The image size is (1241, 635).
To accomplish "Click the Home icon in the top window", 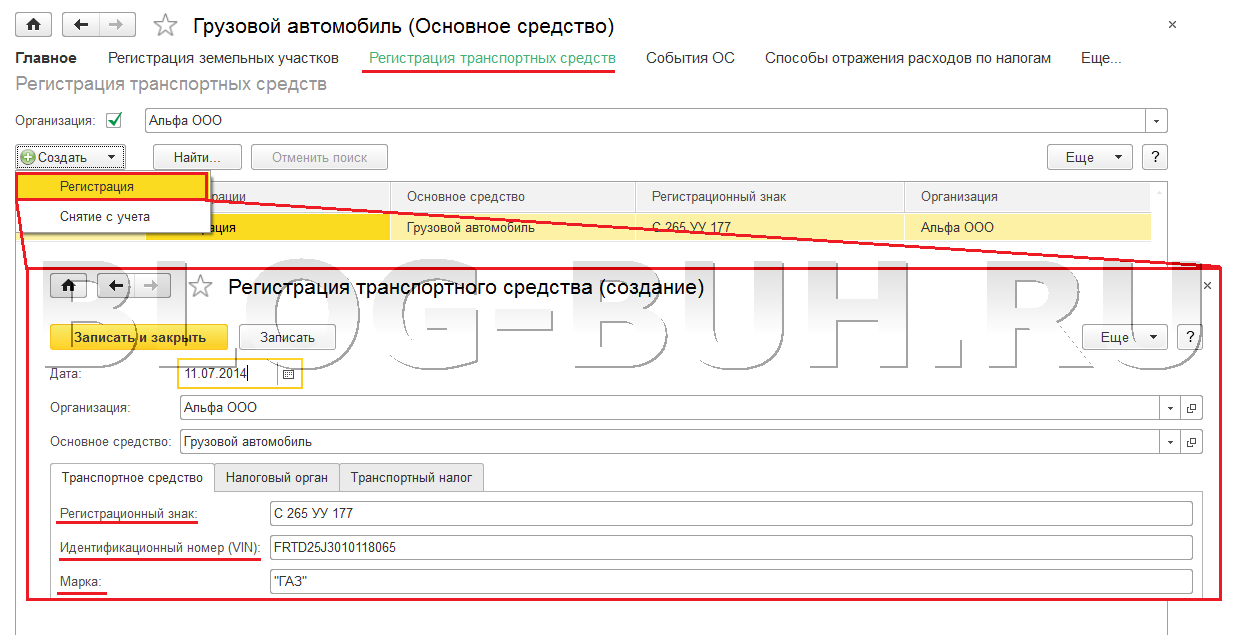I will pos(34,25).
